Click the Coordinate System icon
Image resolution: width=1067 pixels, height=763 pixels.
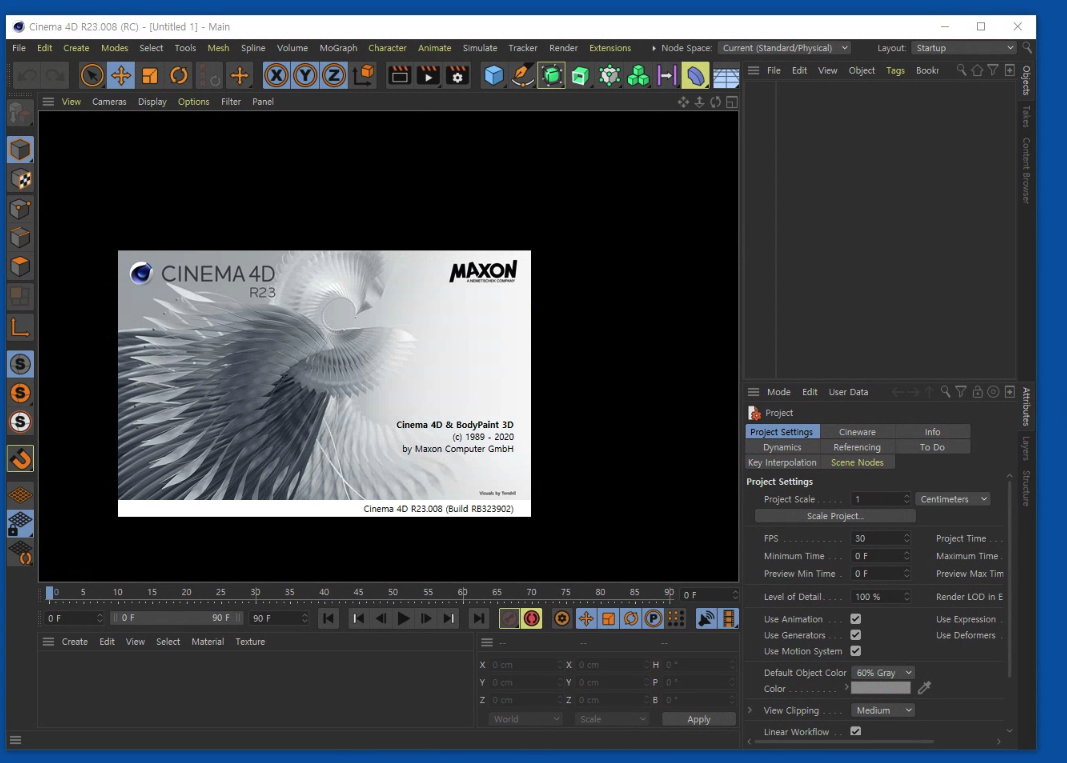364,76
